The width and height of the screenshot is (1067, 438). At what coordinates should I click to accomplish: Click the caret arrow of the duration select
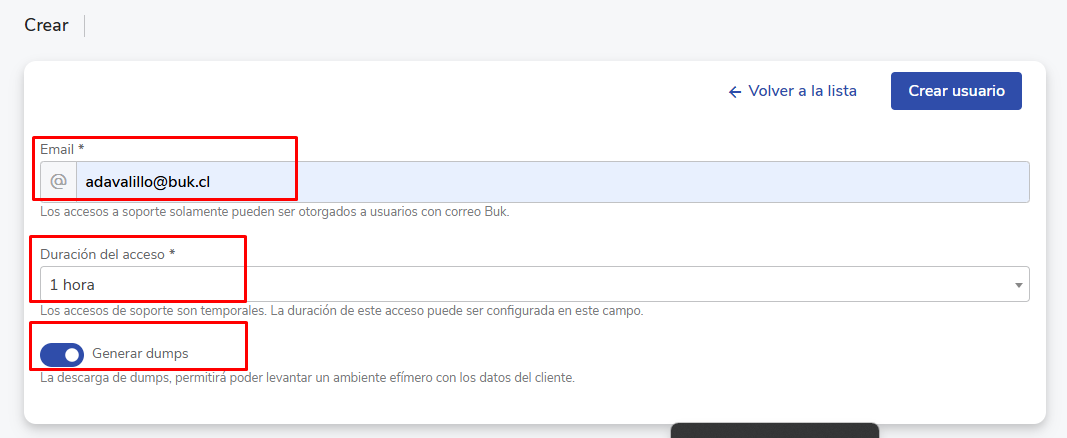tap(1018, 285)
